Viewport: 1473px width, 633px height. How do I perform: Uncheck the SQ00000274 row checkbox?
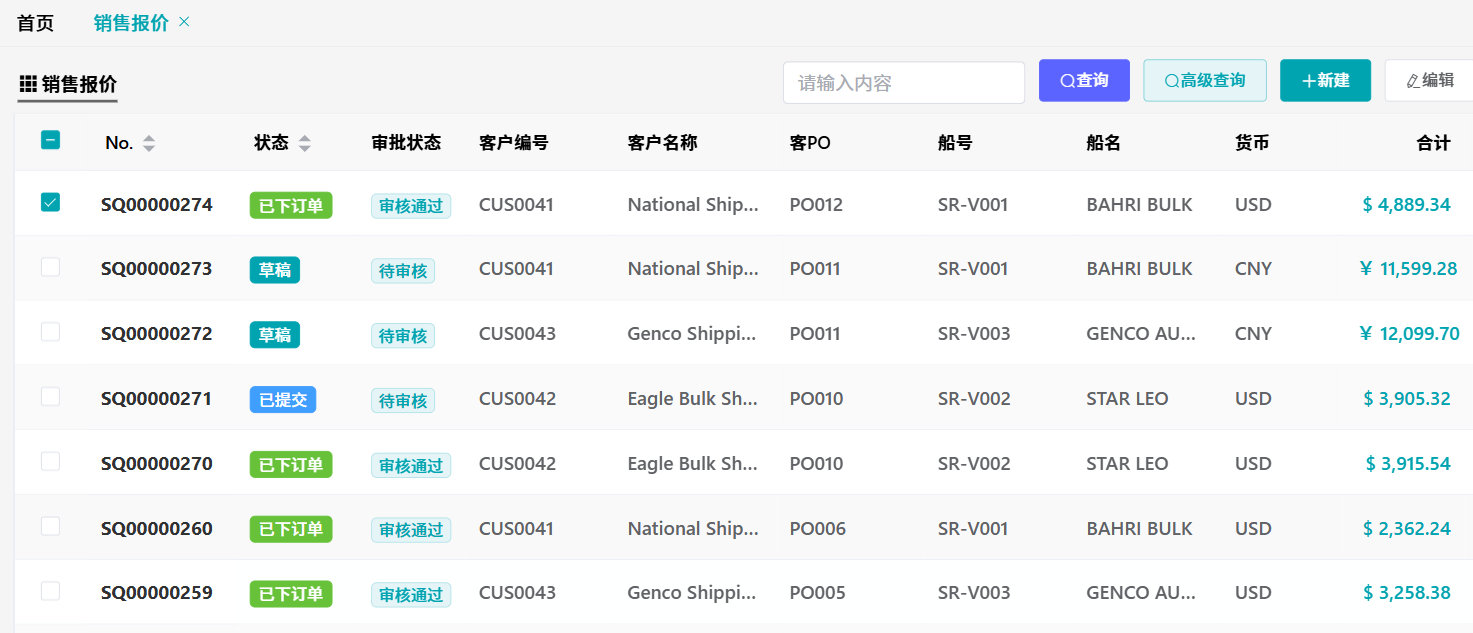tap(50, 203)
